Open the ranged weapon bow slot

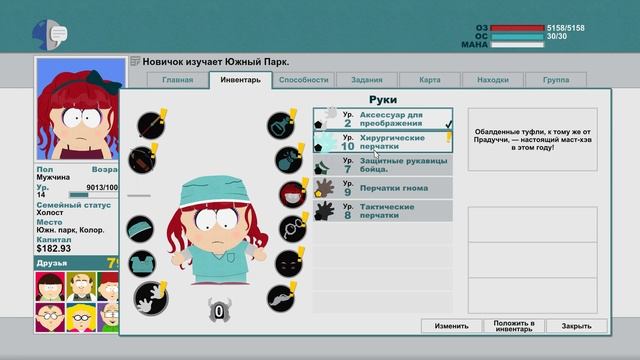coord(142,160)
